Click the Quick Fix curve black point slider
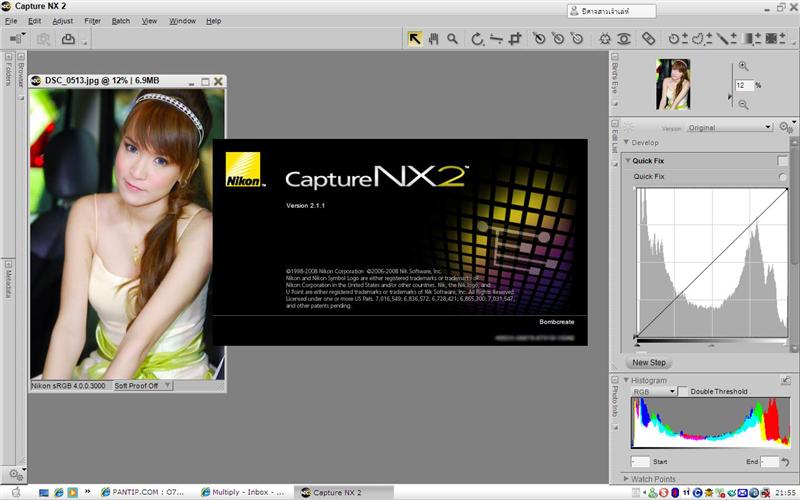Viewport: 800px width, 500px height. 637,345
